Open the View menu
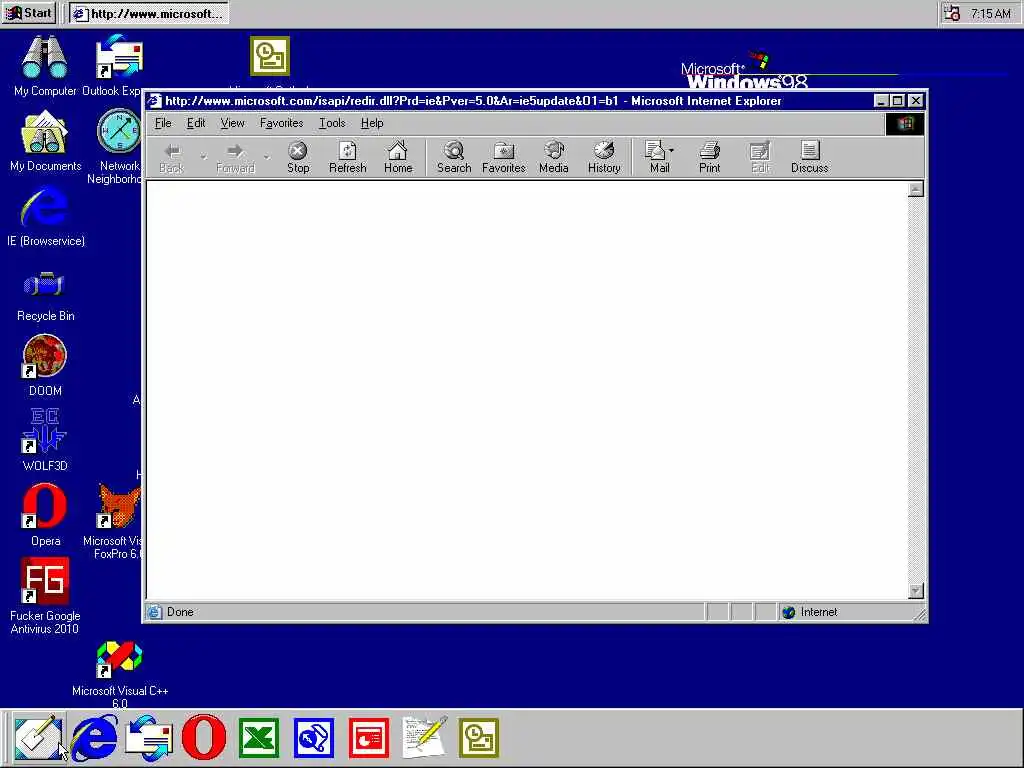 (x=232, y=123)
